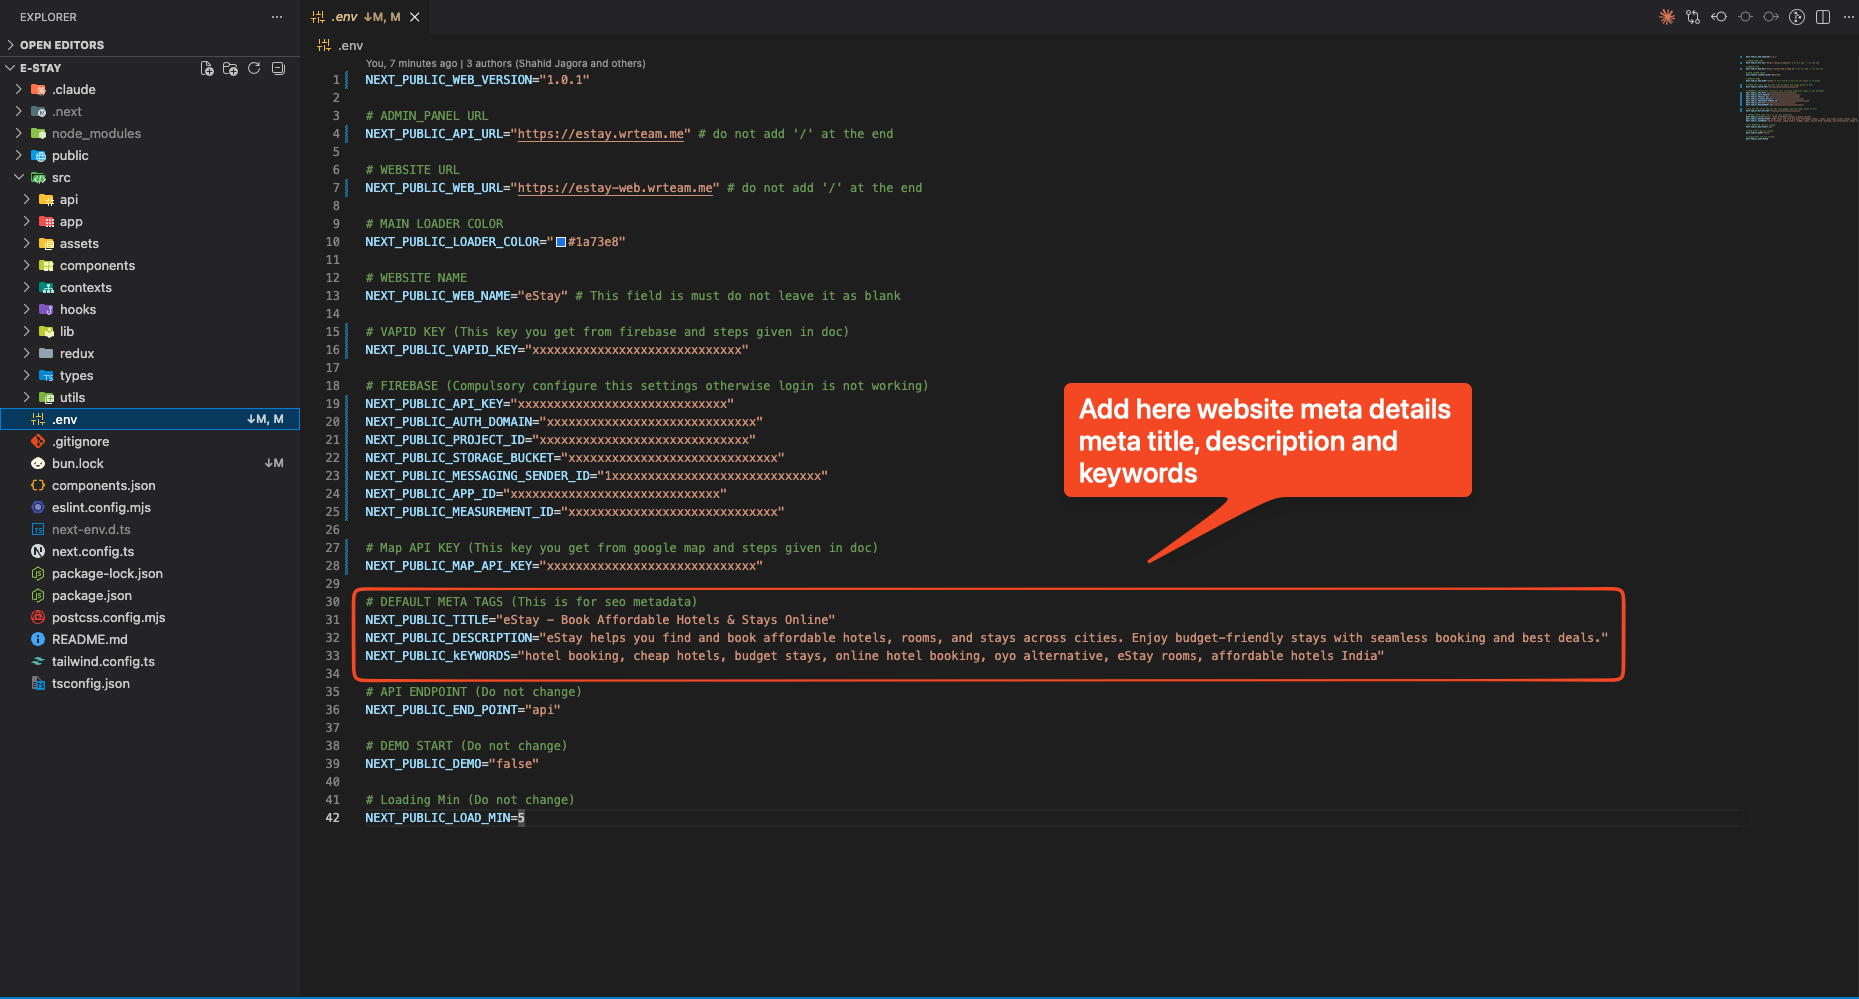This screenshot has width=1859, height=999.
Task: Click the git blame authors annotation above line 1
Action: (x=505, y=63)
